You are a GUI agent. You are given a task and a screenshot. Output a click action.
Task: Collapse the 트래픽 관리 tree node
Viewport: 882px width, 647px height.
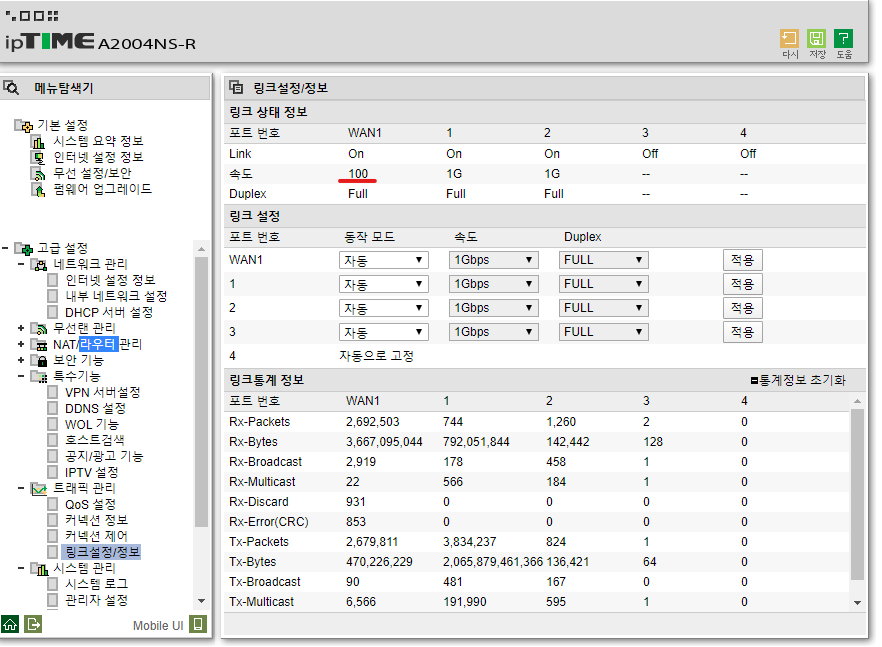click(x=21, y=488)
